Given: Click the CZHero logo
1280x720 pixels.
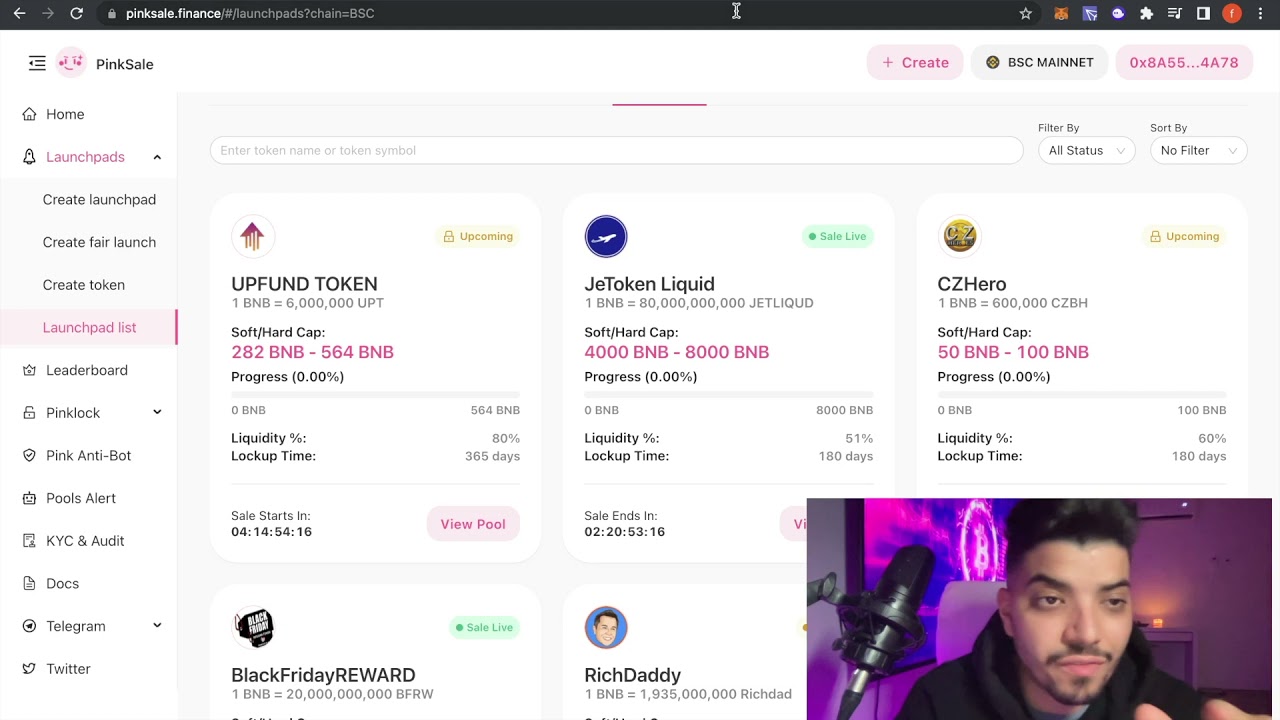Looking at the screenshot, I should point(959,236).
